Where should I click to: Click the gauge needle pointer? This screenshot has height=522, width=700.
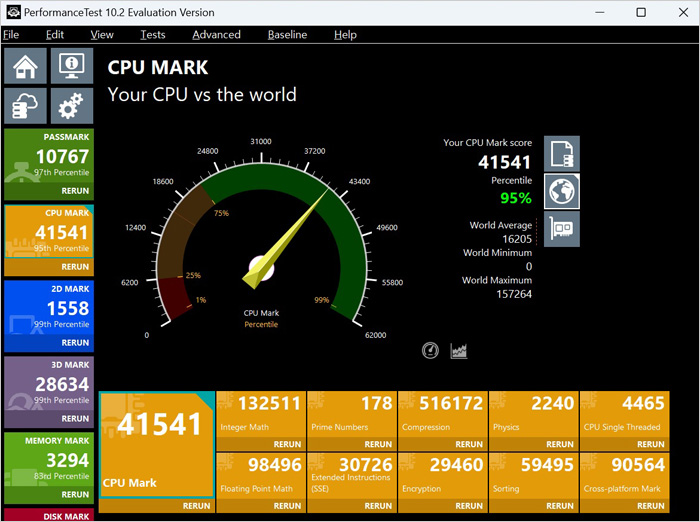coord(286,239)
